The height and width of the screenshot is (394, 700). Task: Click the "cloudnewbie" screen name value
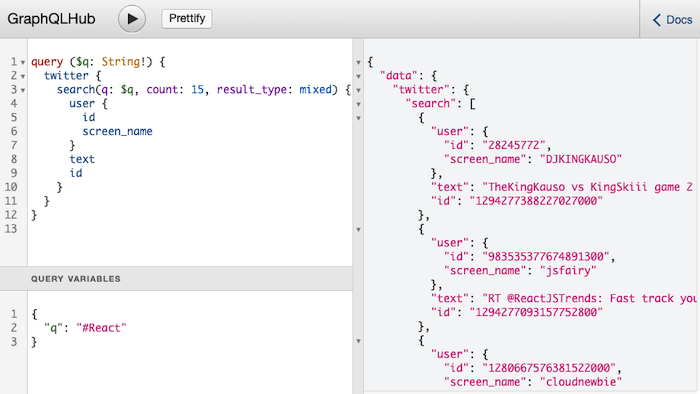(x=581, y=382)
